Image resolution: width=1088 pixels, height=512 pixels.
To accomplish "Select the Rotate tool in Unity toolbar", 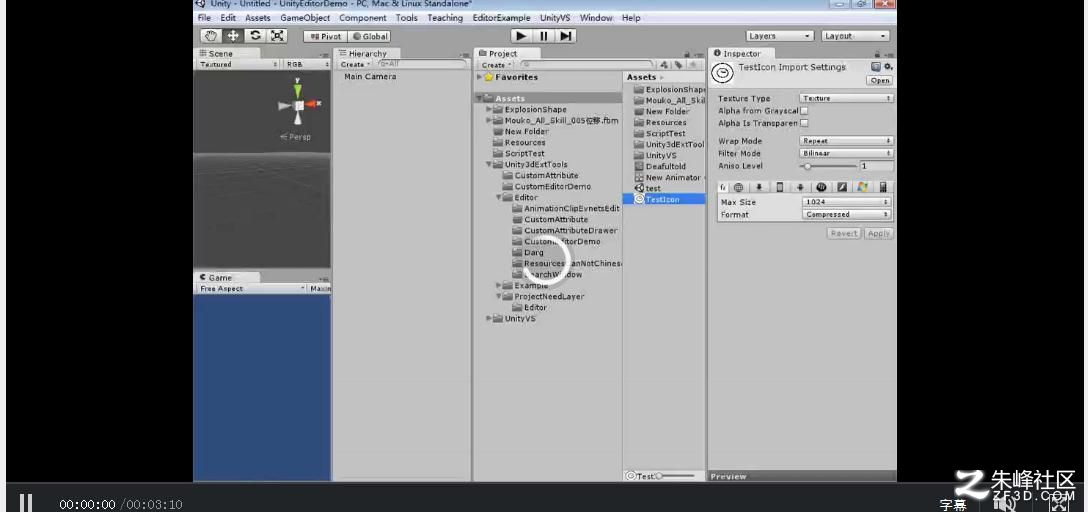I will click(255, 36).
